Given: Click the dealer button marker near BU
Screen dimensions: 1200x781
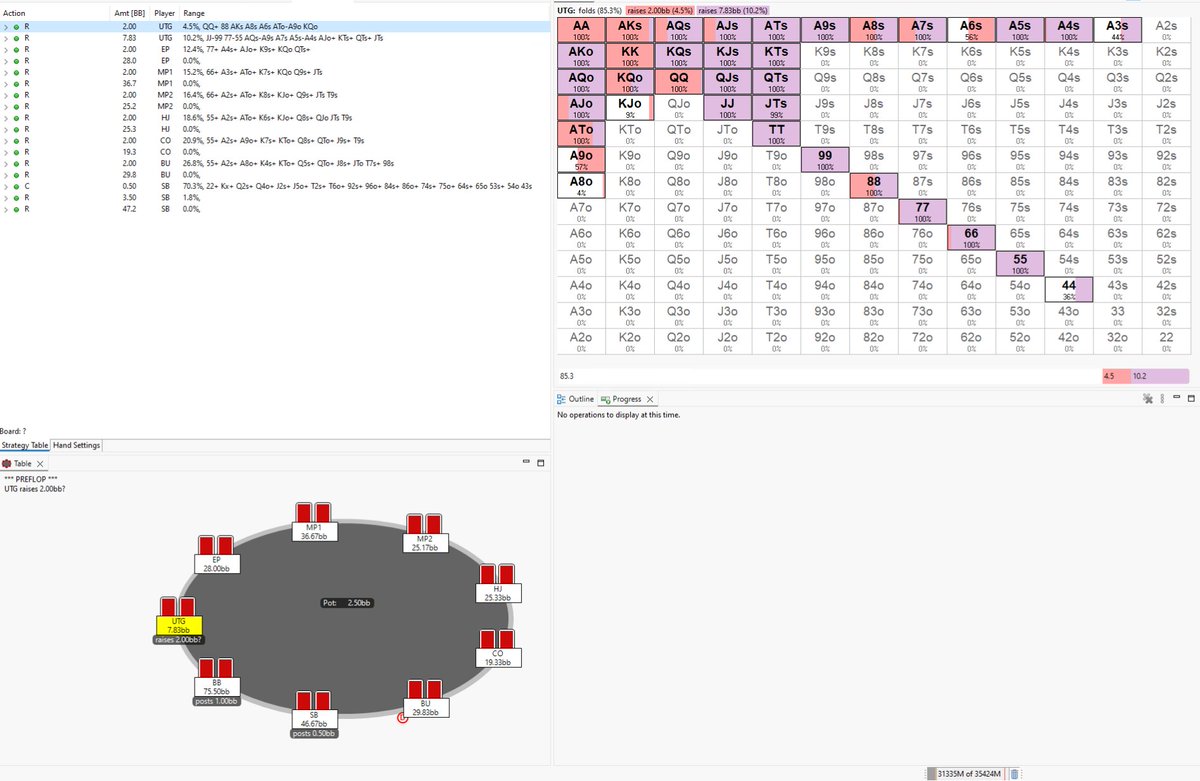Looking at the screenshot, I should point(402,716).
